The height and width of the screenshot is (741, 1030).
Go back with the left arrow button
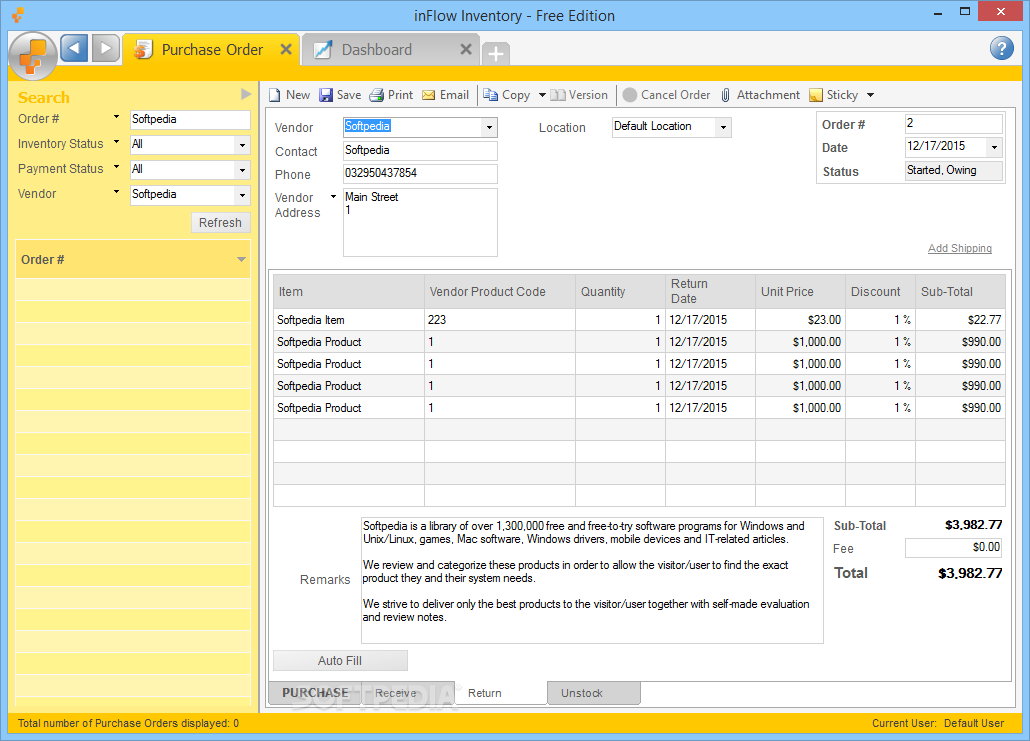click(74, 48)
